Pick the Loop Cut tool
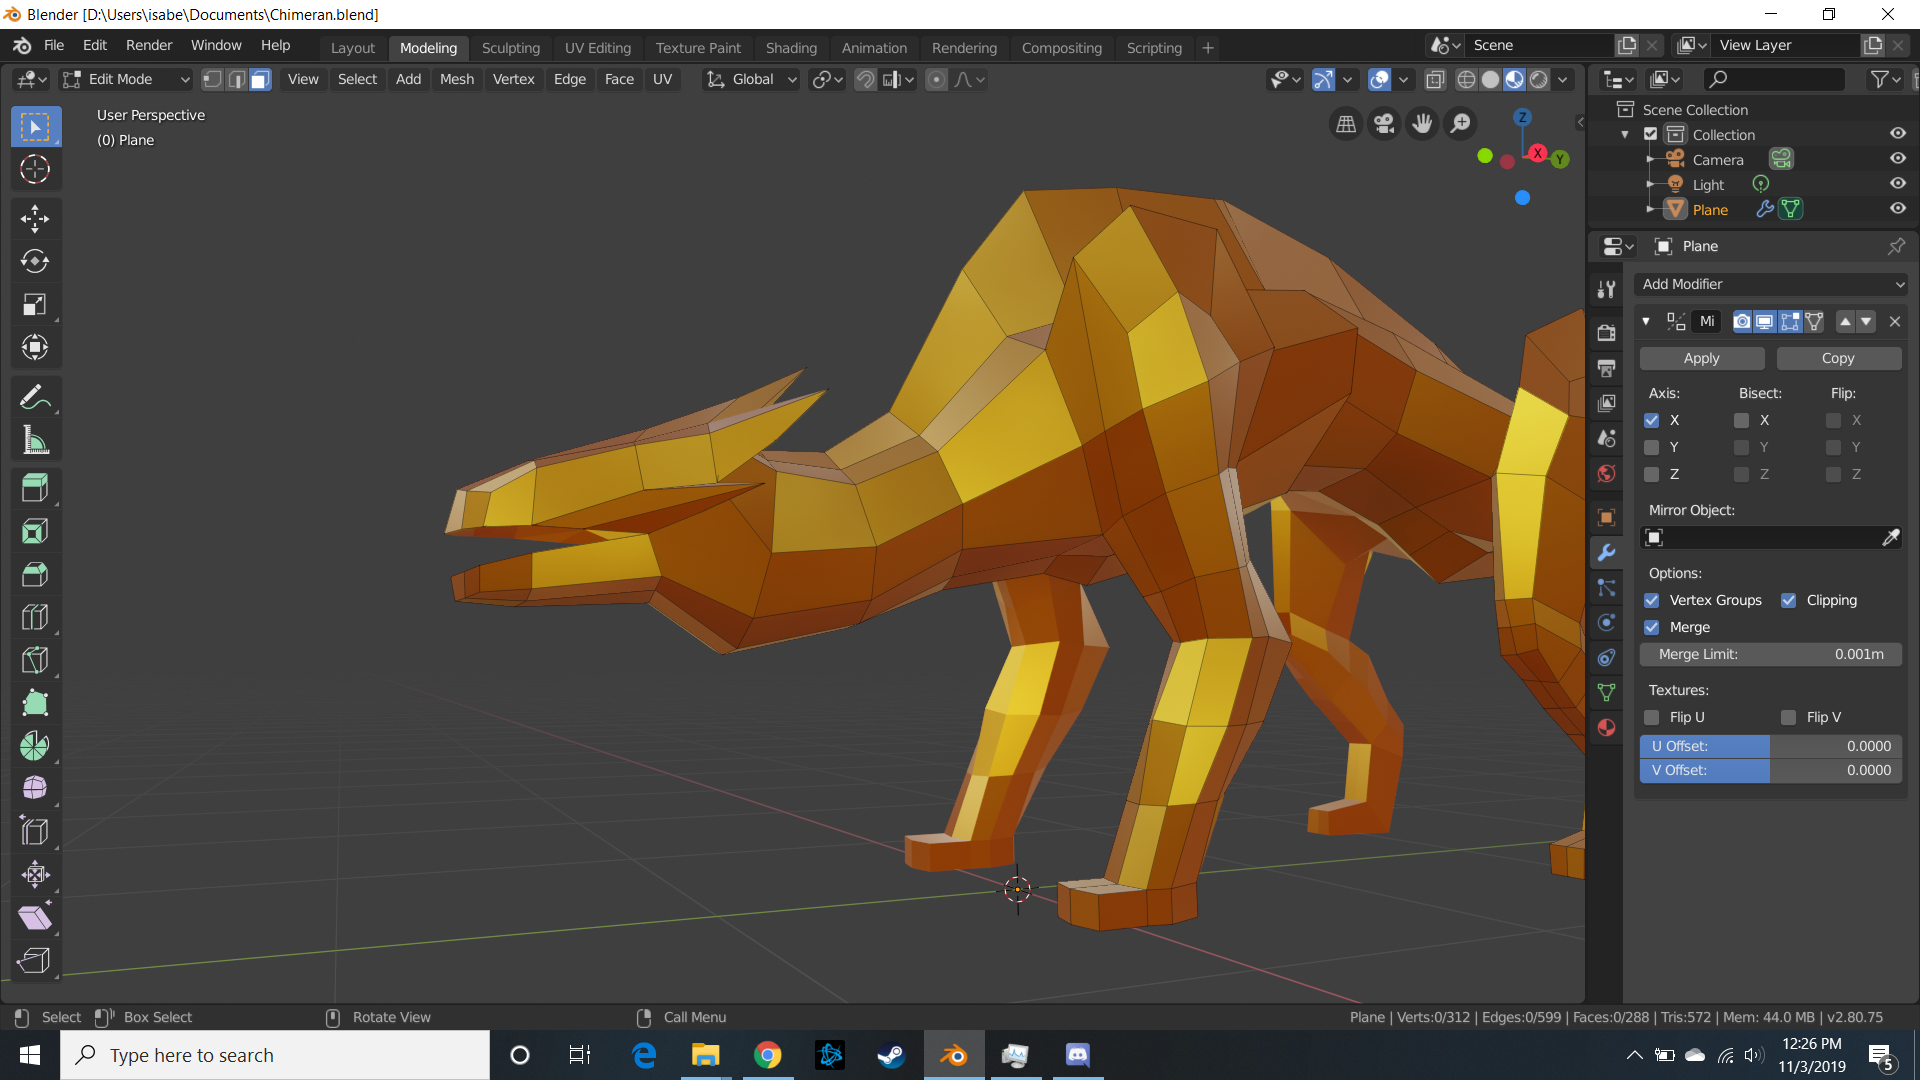This screenshot has width=1920, height=1080. (35, 617)
